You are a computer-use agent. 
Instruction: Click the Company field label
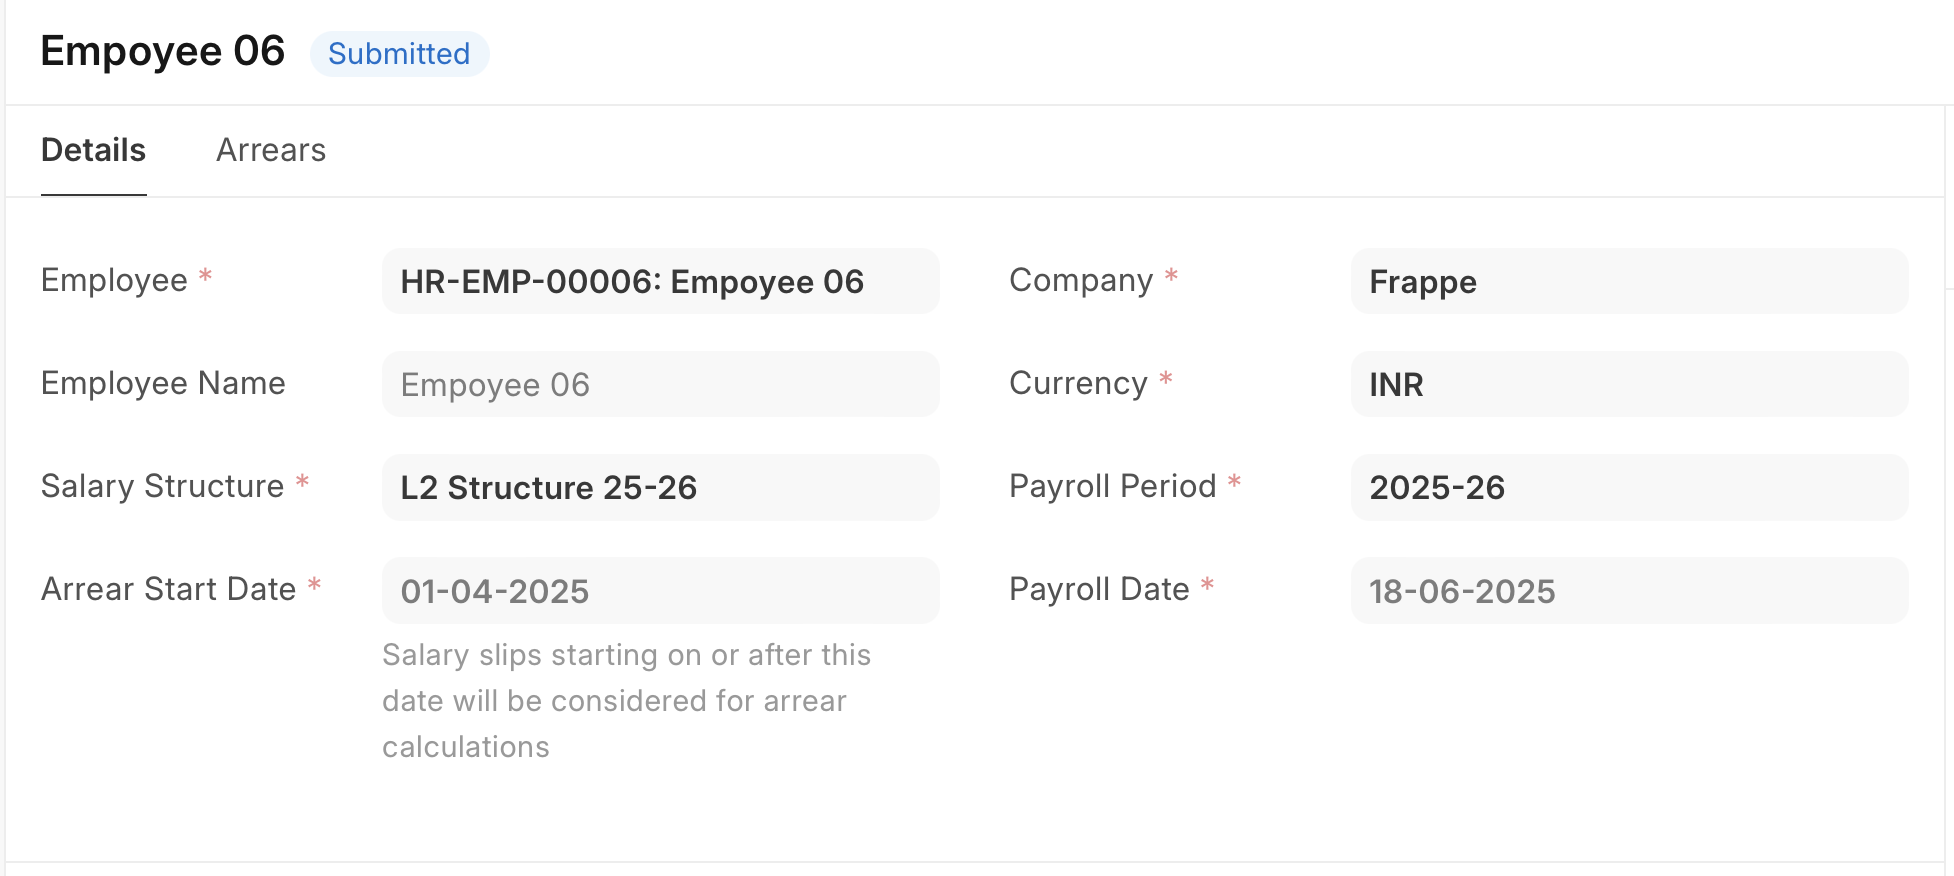pyautogui.click(x=1081, y=280)
